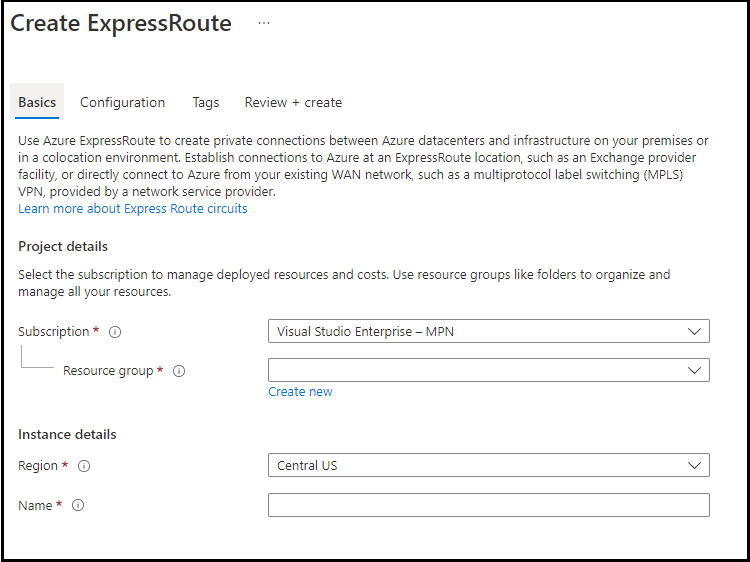Viewport: 750px width, 562px height.
Task: Show the Region field info tooltip icon
Action: 84,466
